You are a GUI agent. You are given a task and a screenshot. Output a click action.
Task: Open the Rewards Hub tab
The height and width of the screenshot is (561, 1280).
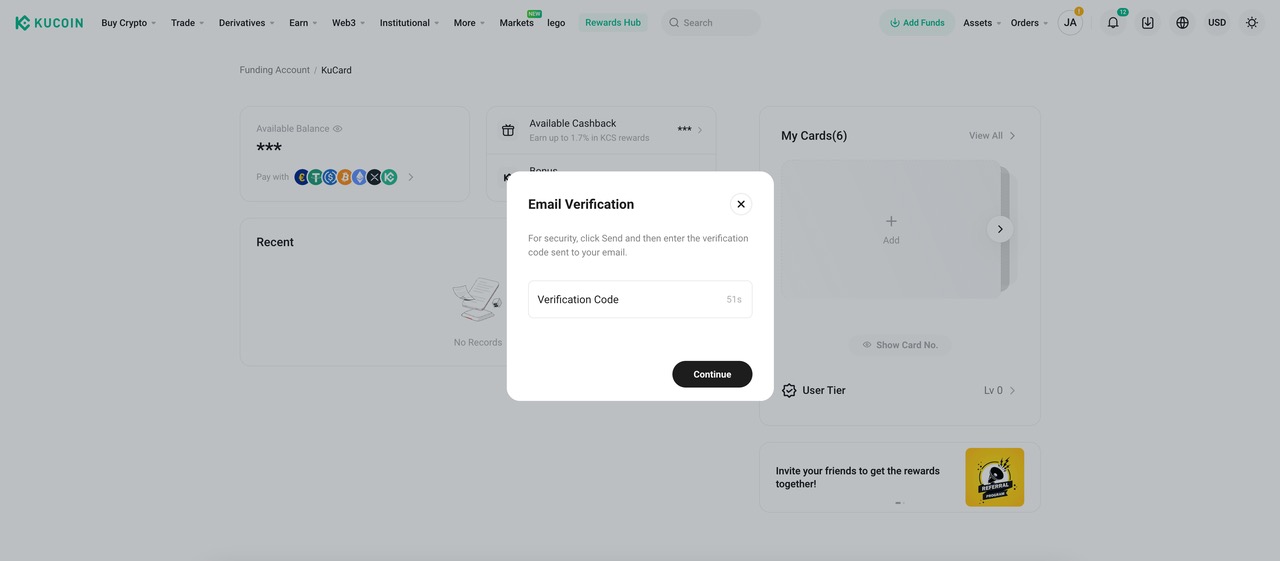pyautogui.click(x=612, y=22)
